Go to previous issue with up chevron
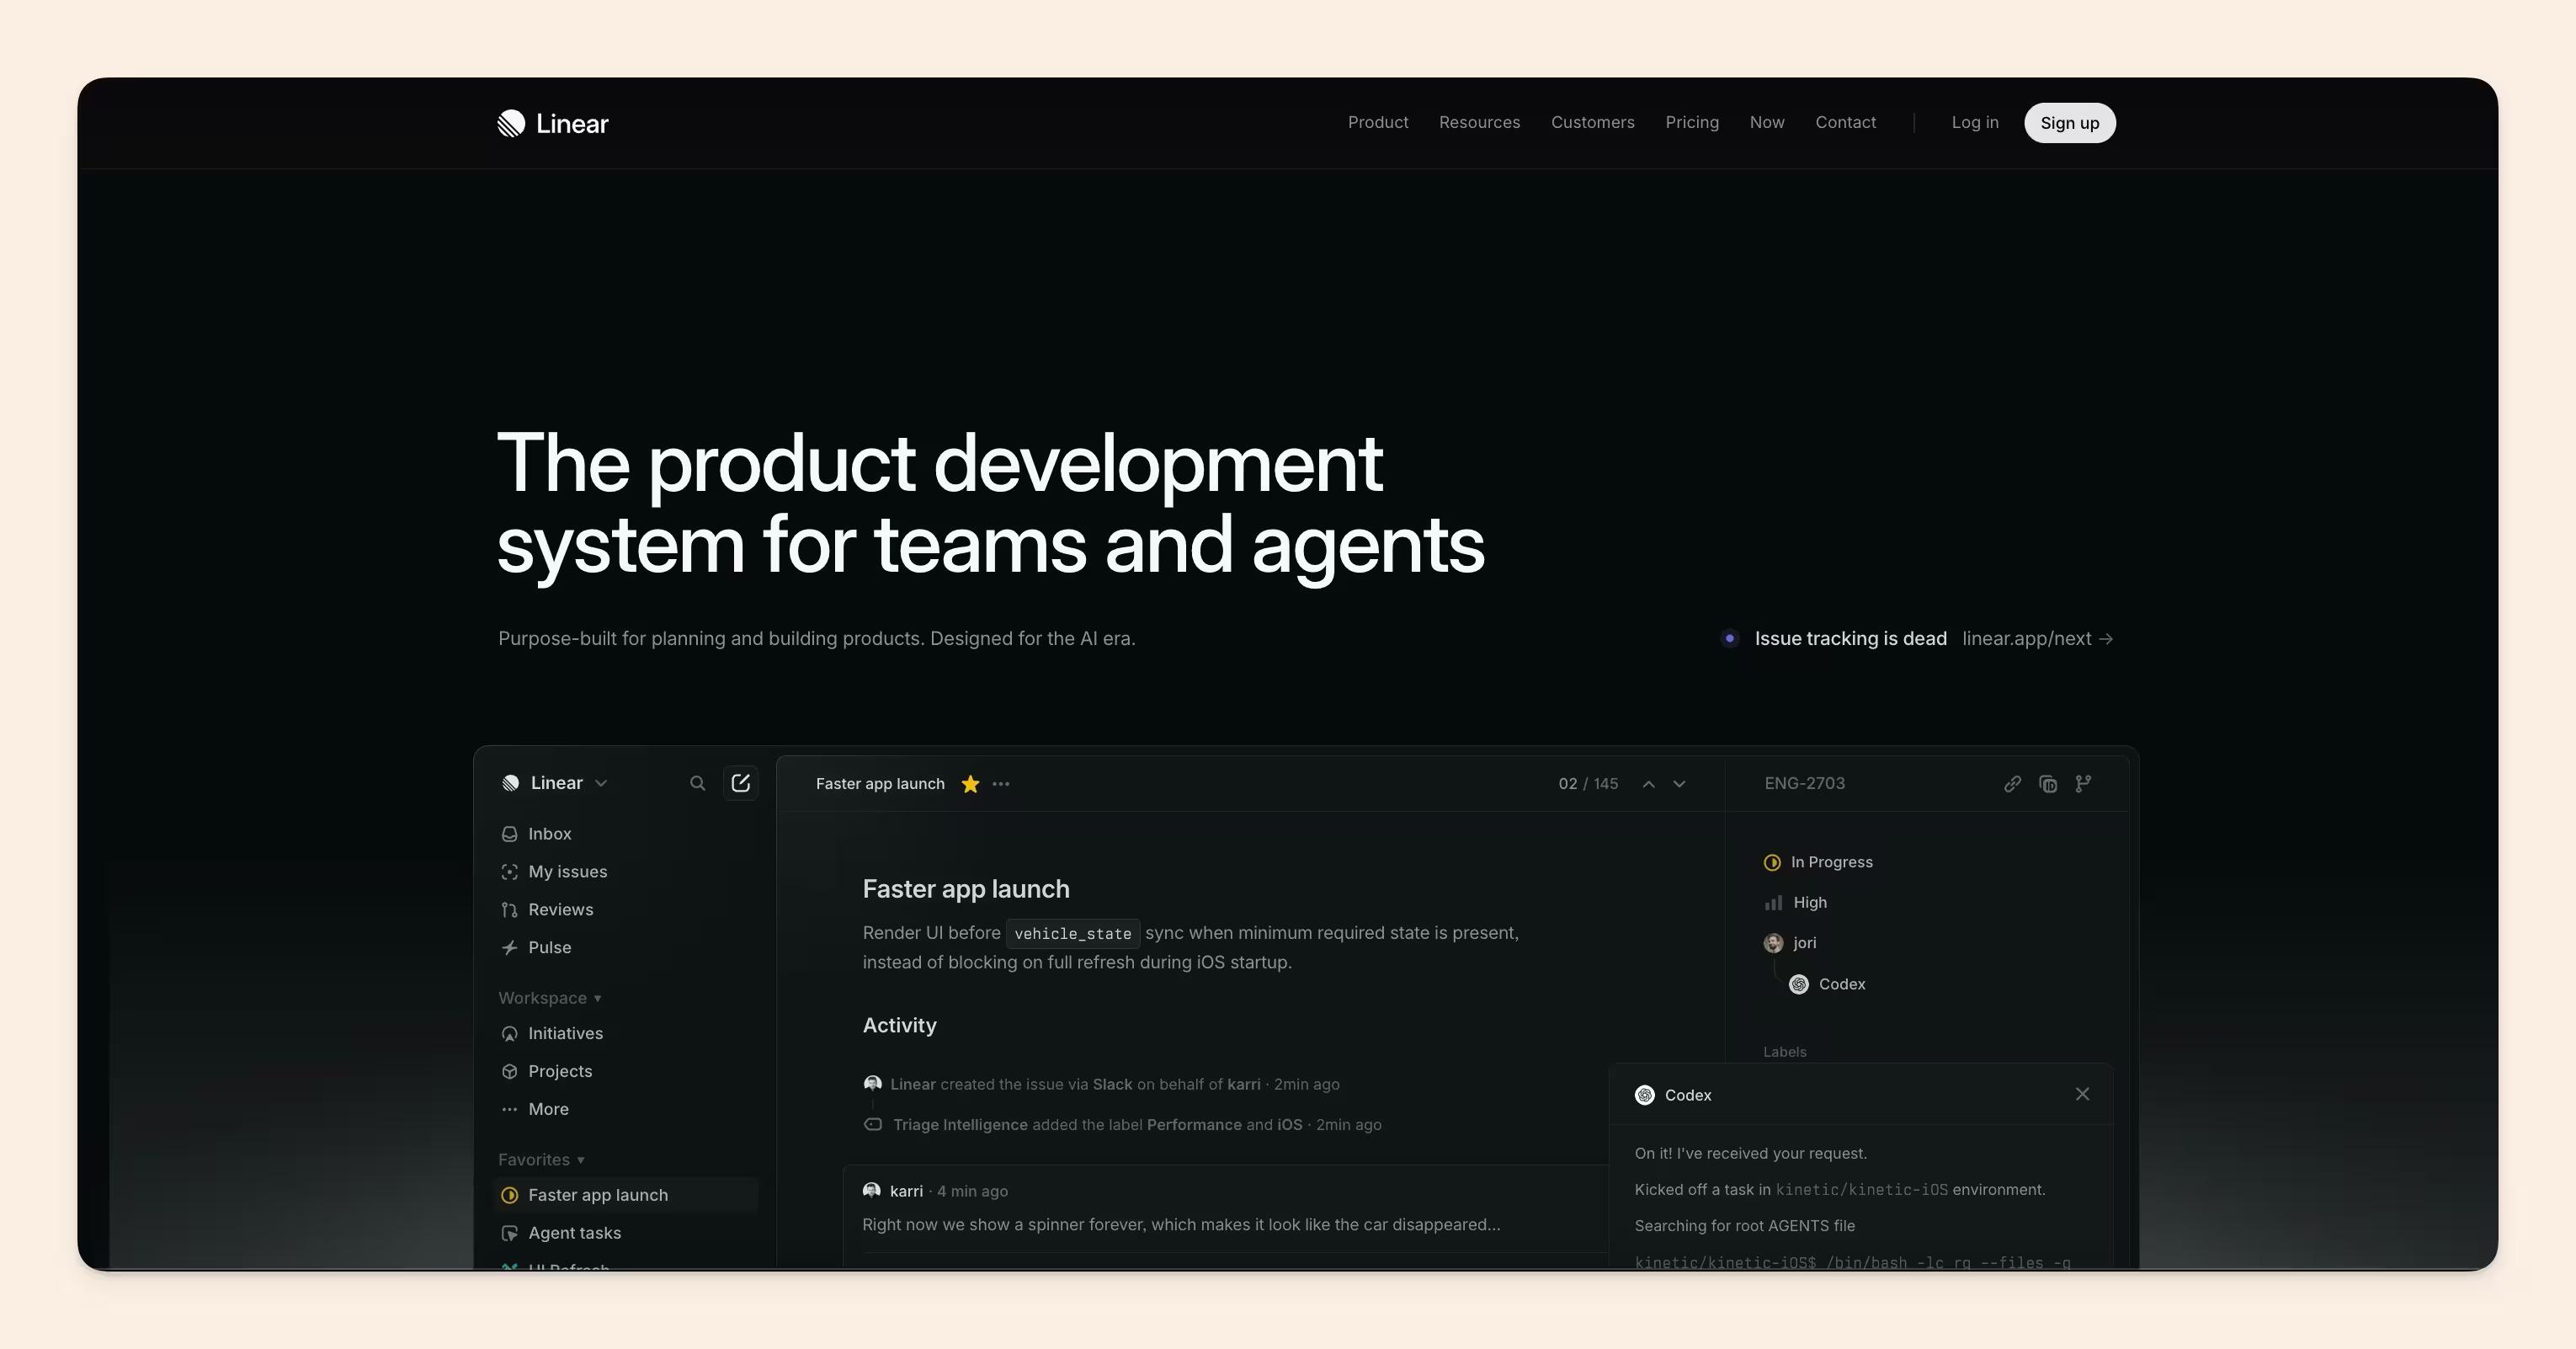This screenshot has height=1349, width=2576. click(x=1648, y=784)
